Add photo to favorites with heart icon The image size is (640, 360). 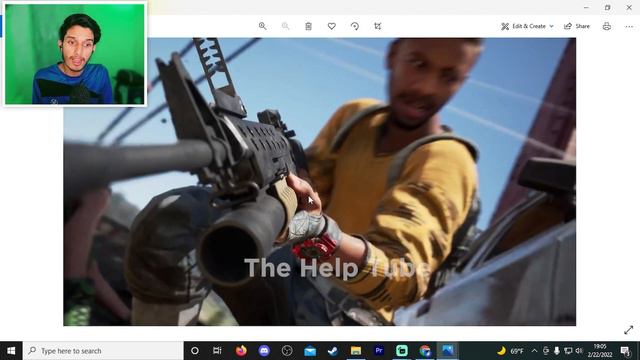331,26
